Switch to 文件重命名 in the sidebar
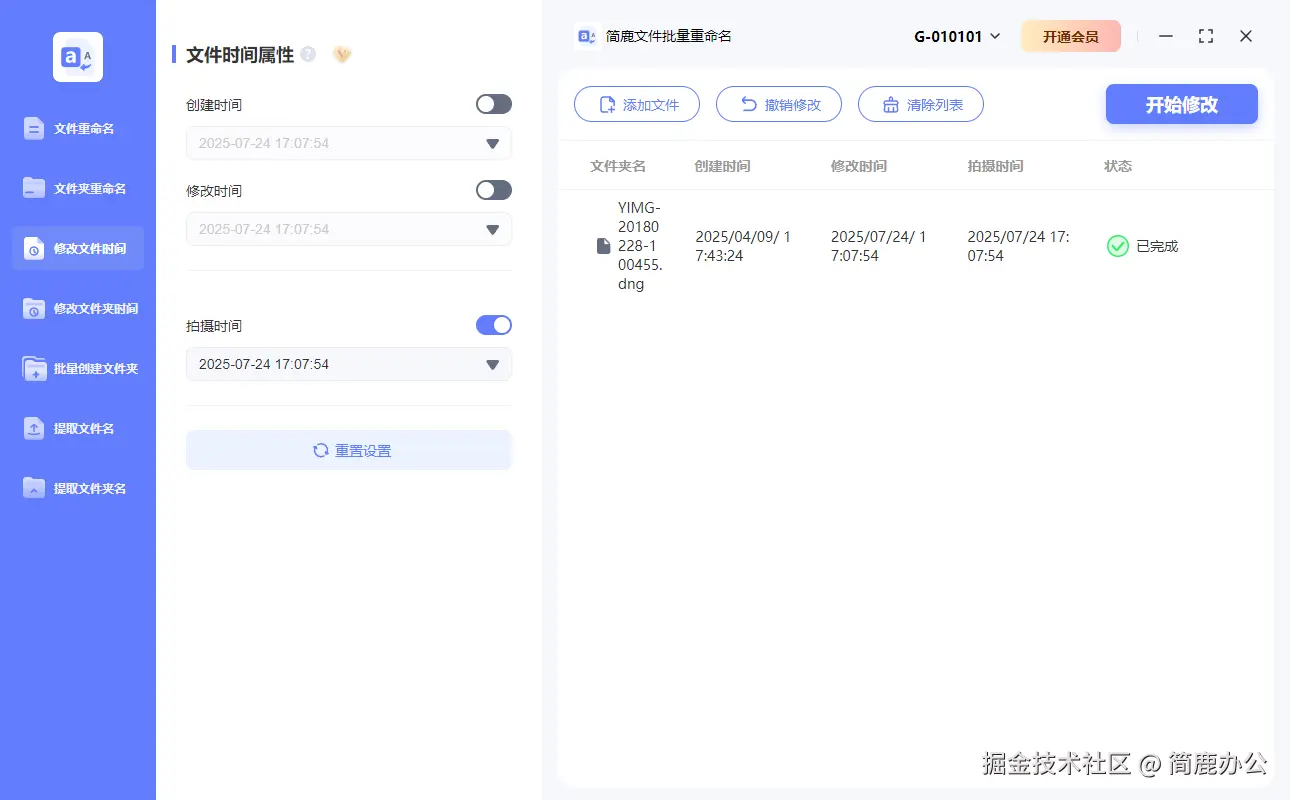1290x800 pixels. pyautogui.click(x=78, y=128)
